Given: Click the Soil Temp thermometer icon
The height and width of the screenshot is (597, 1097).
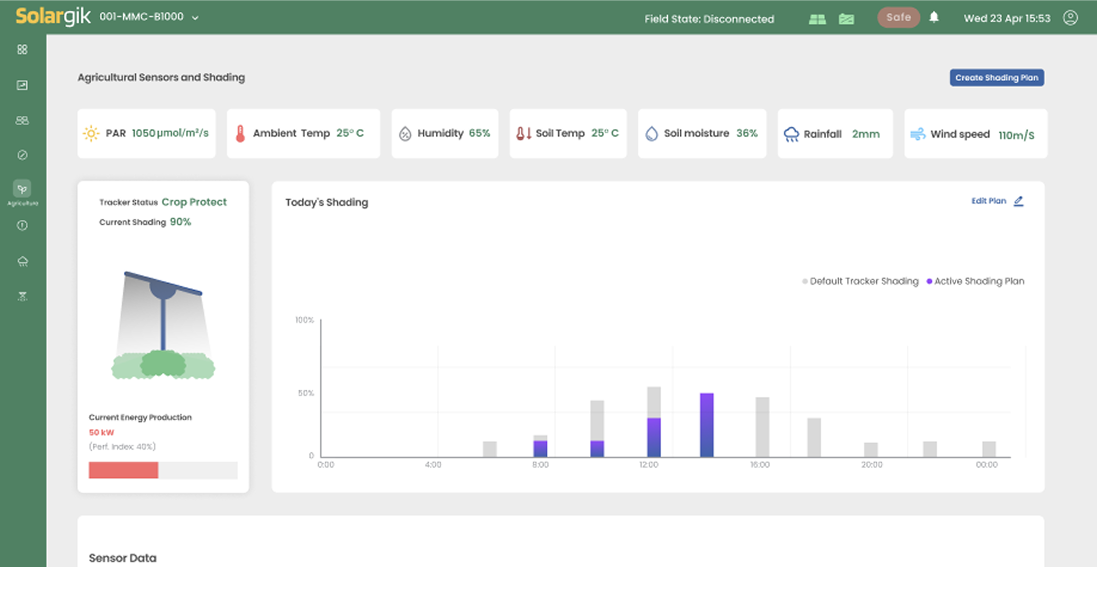Looking at the screenshot, I should tap(523, 133).
